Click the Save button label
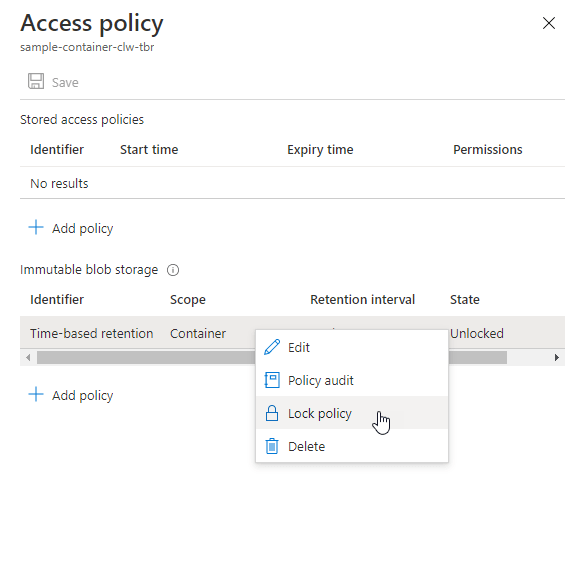 65,82
